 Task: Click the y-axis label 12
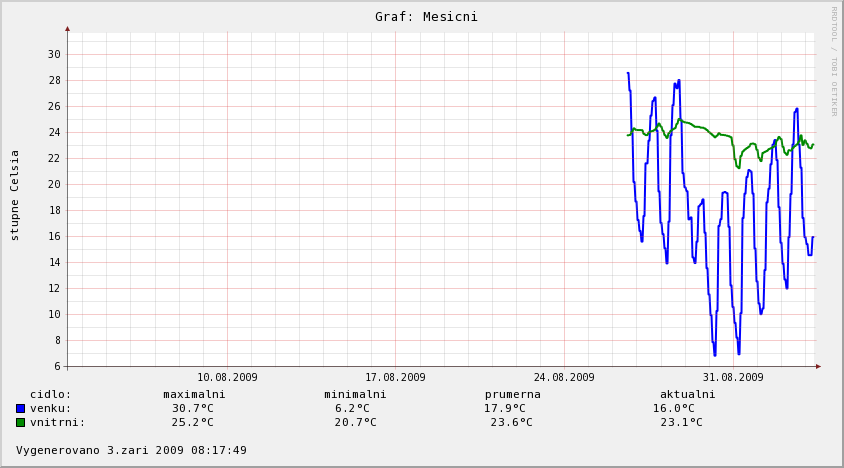click(x=54, y=289)
